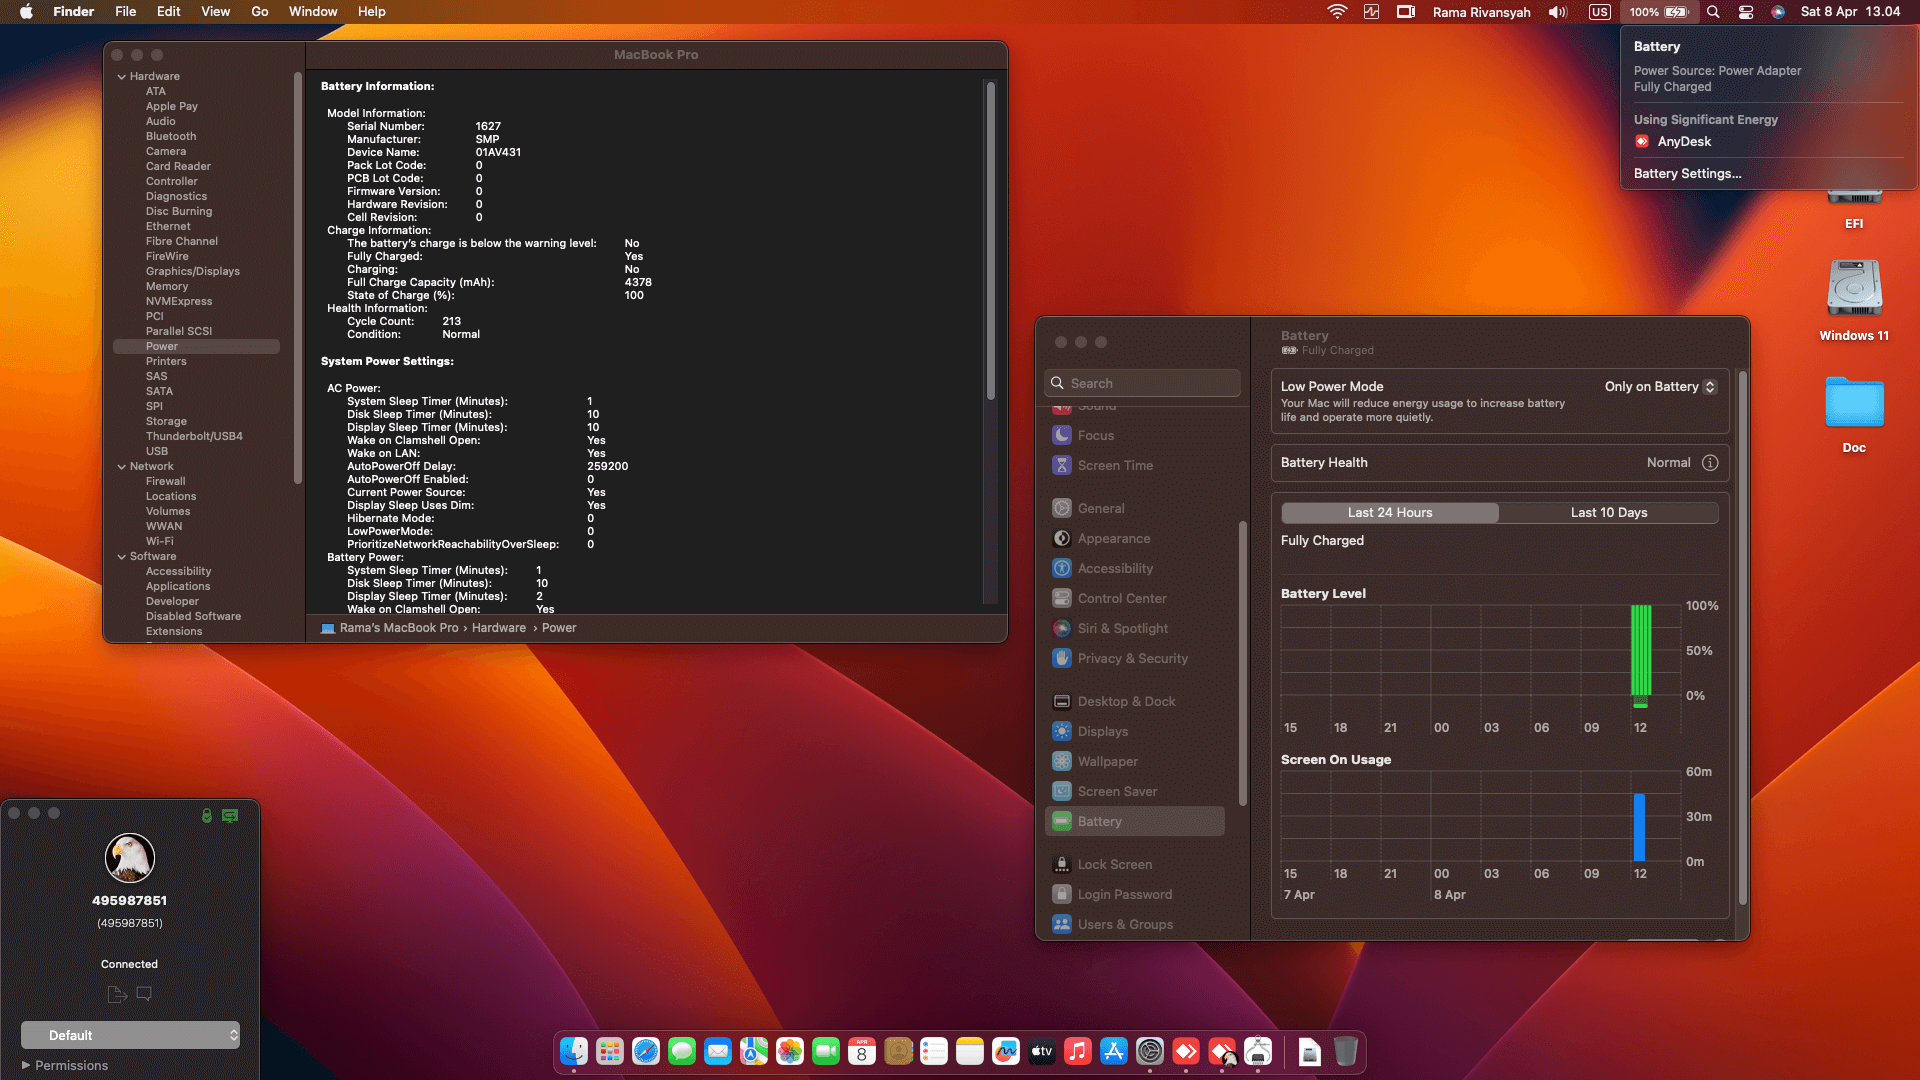Expand Permissions in the AnyDesk window
This screenshot has height=1080, width=1920.
coord(64,1065)
